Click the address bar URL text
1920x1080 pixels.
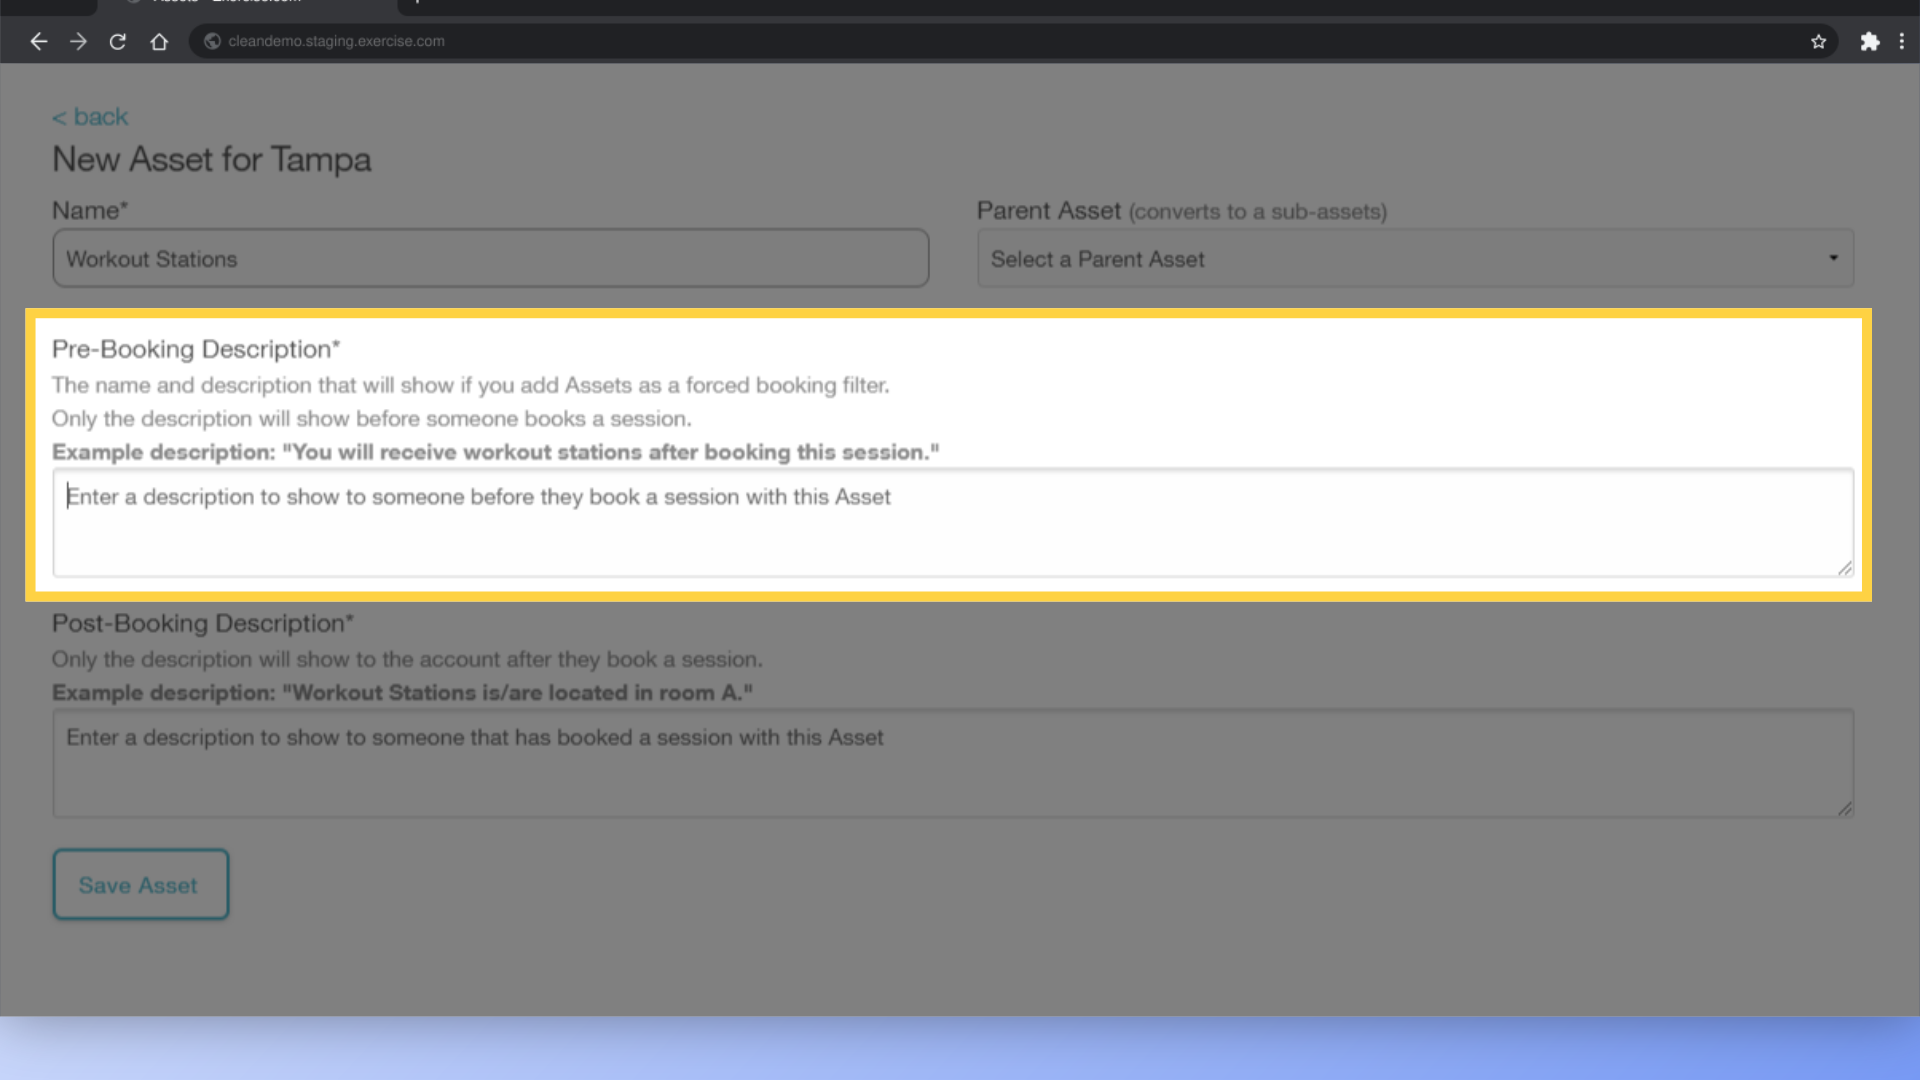point(336,41)
